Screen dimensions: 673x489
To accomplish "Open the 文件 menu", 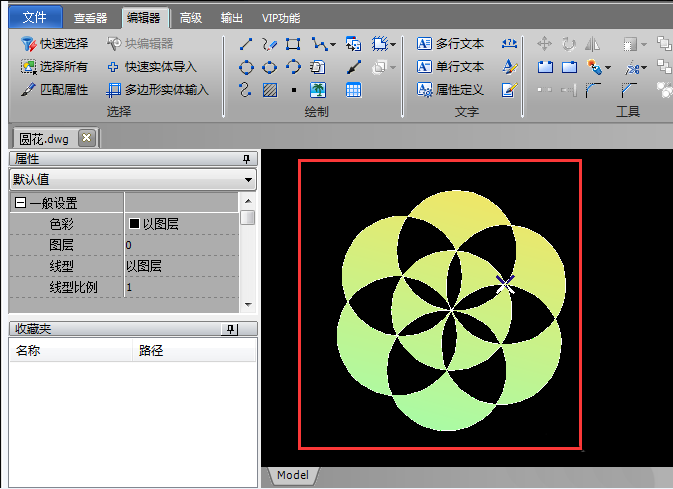I will click(35, 17).
